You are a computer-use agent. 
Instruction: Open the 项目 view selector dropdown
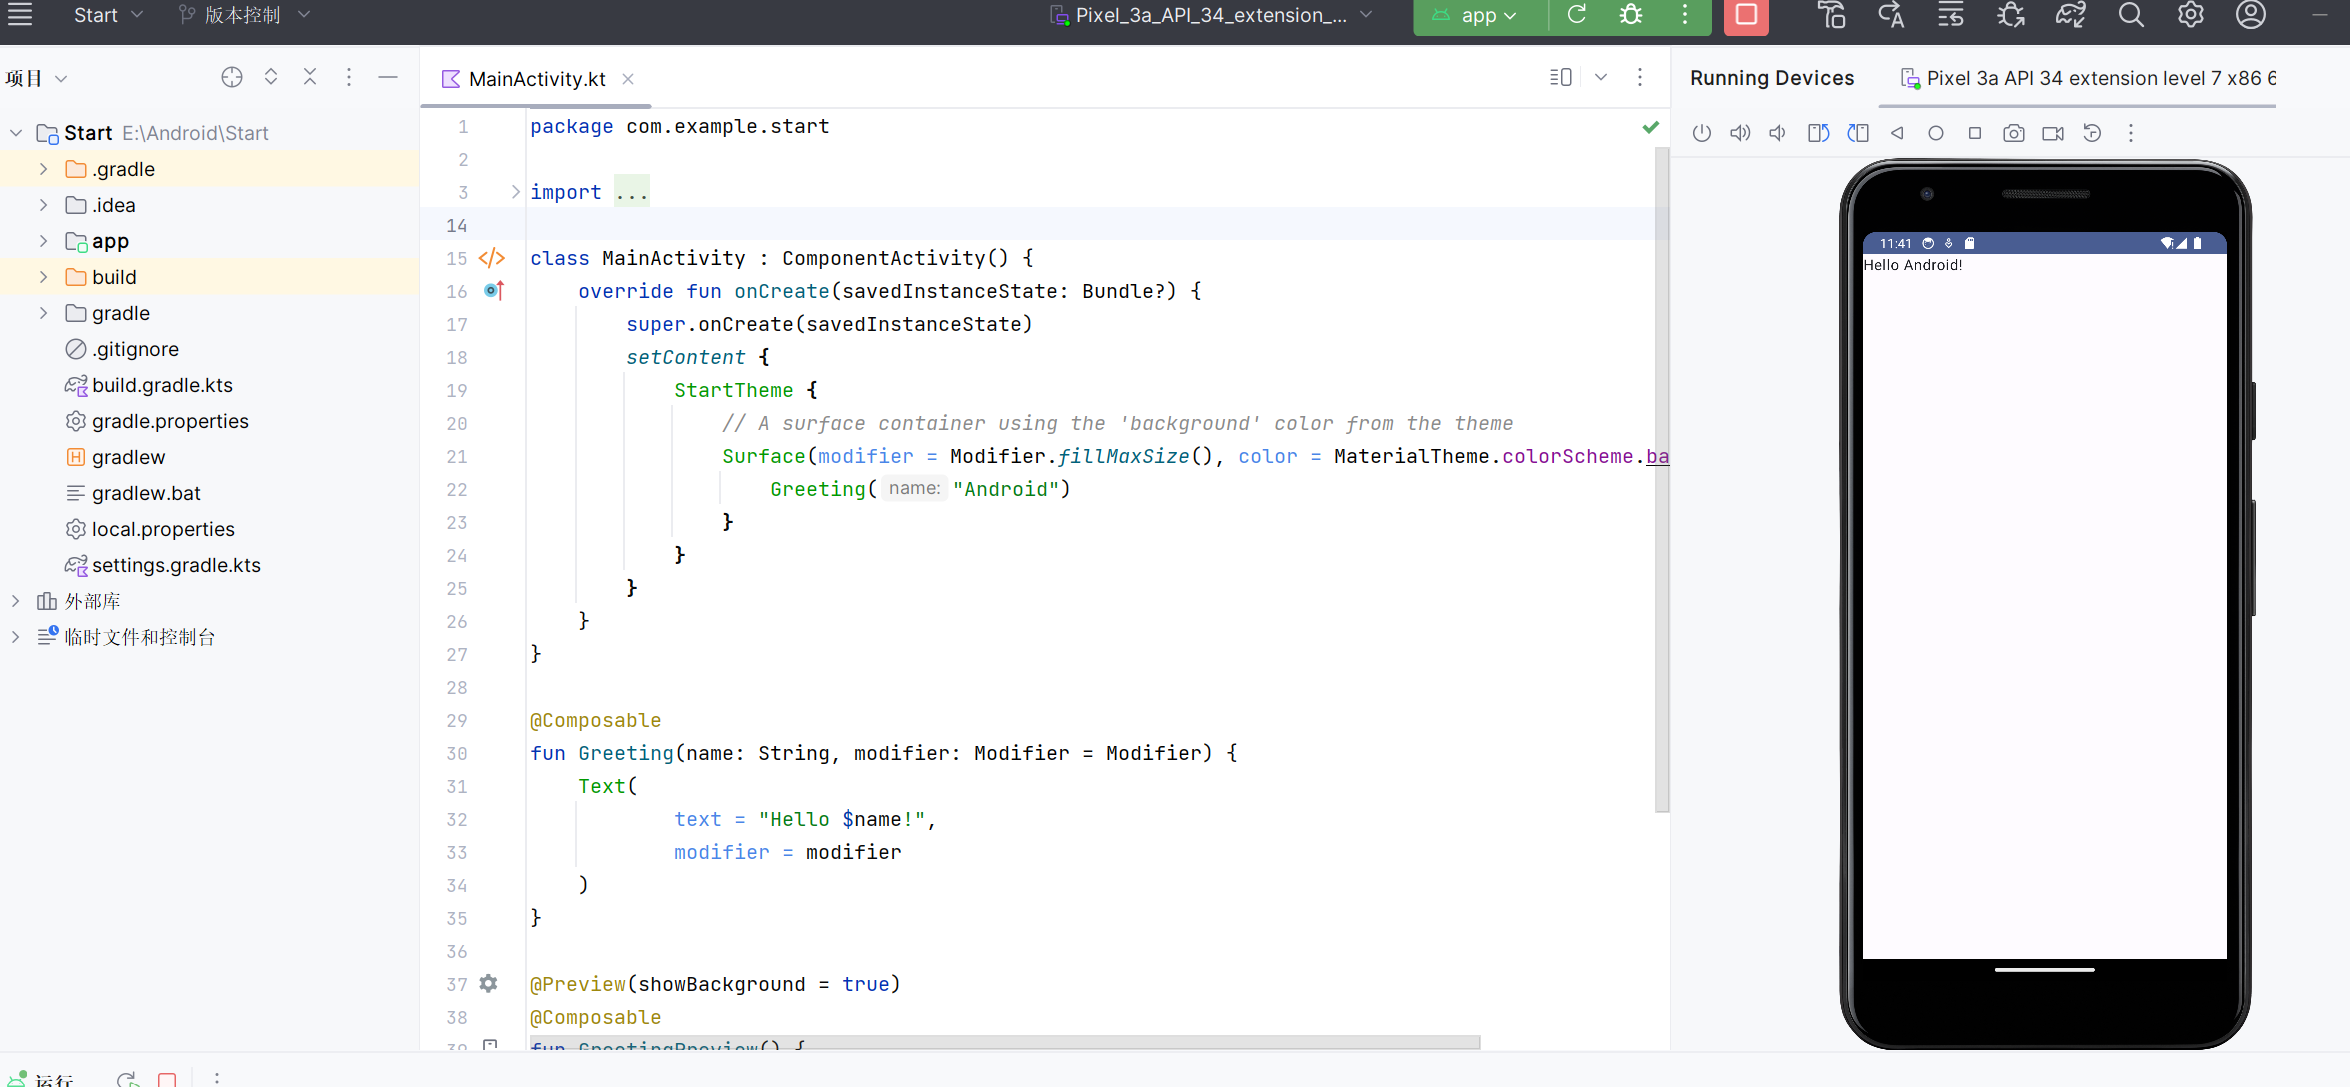(37, 78)
